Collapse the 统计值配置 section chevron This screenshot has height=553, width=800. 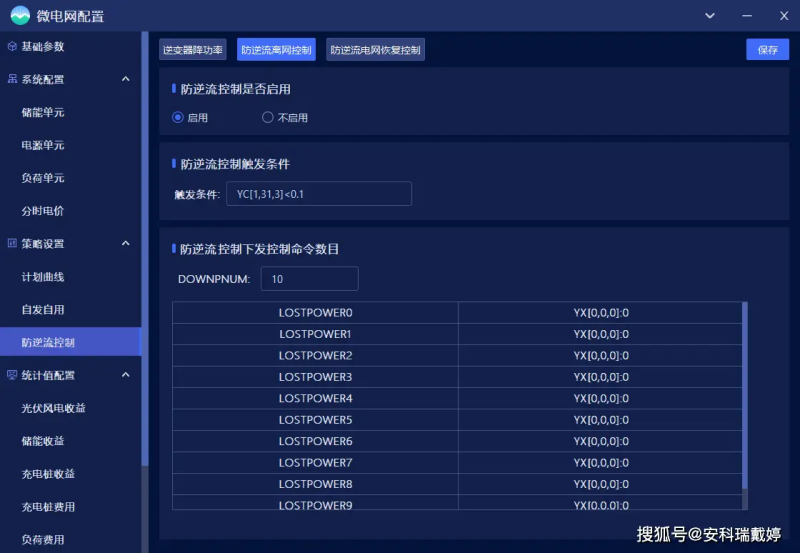click(x=125, y=376)
